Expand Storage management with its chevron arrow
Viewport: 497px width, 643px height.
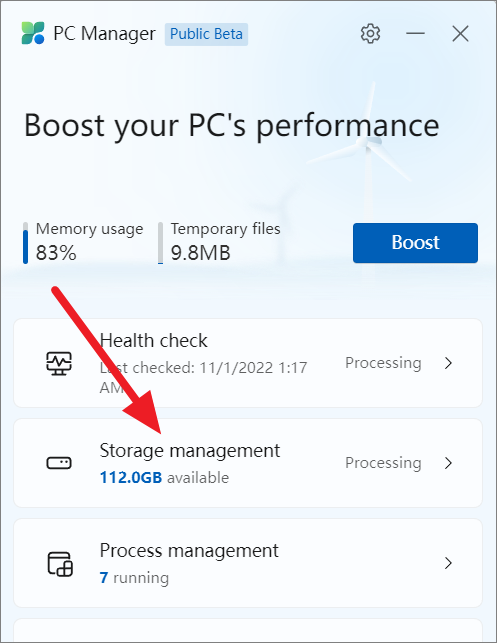pyautogui.click(x=449, y=463)
